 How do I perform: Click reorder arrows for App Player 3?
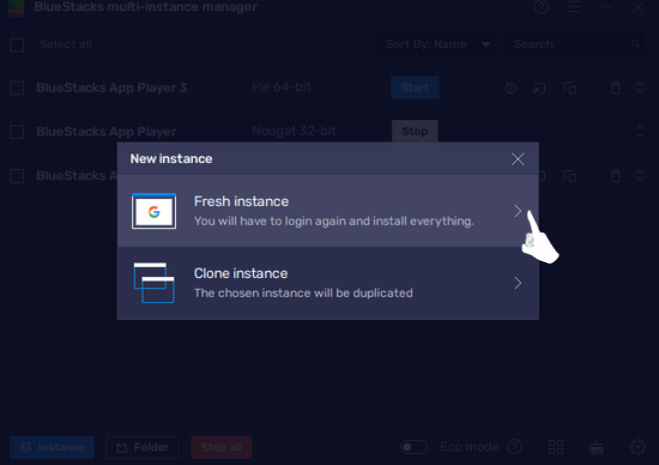640,87
